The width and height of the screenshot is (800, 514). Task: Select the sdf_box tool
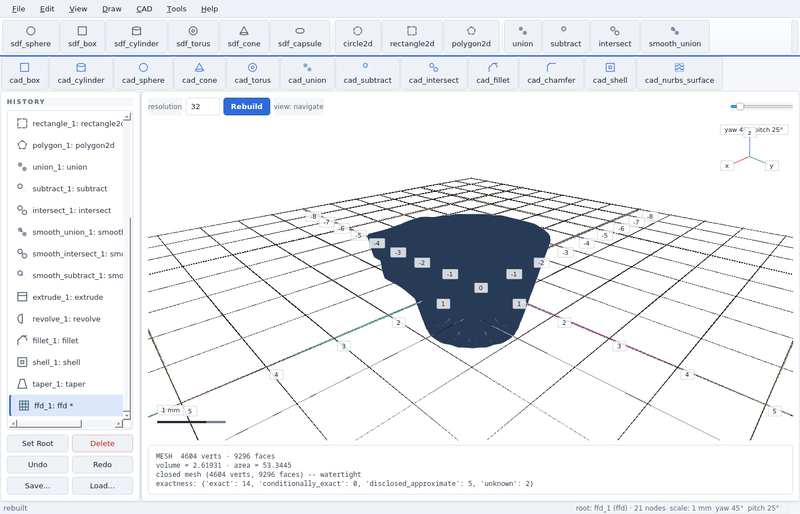point(82,37)
